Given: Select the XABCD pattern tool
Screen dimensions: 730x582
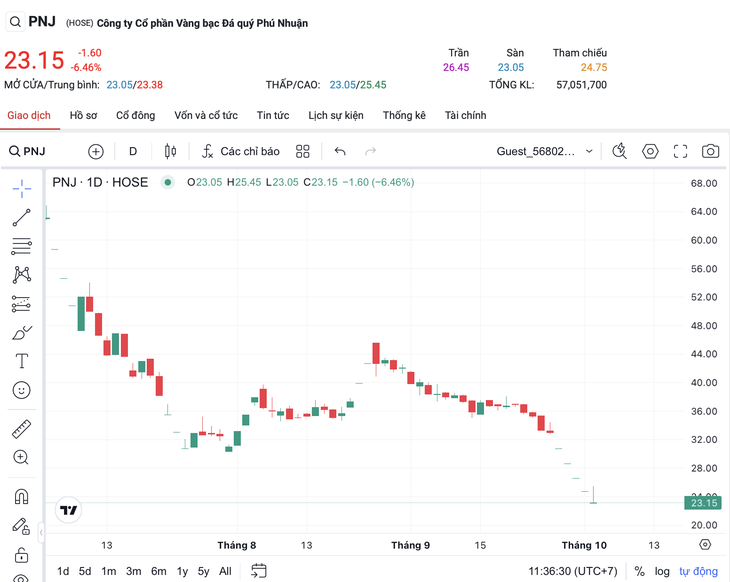Looking at the screenshot, I should point(21,275).
